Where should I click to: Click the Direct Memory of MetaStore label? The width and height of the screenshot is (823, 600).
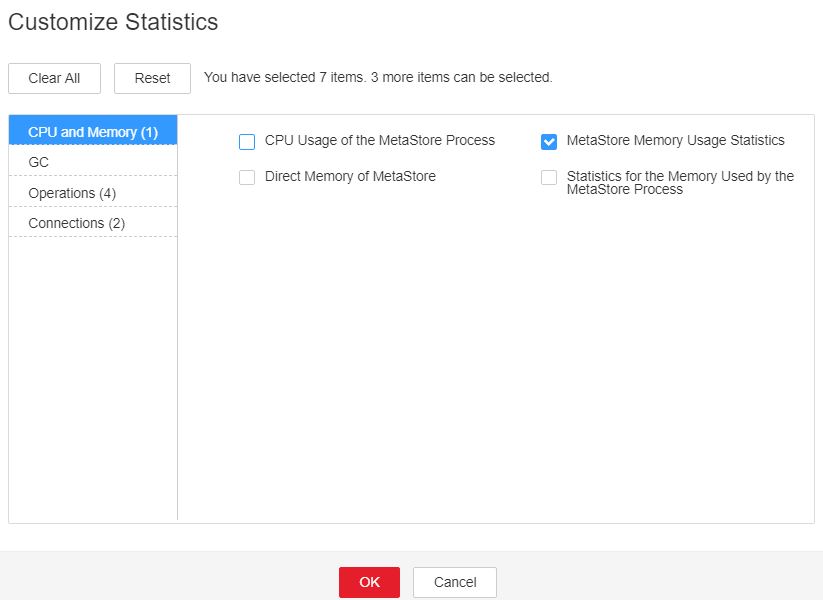click(x=350, y=176)
